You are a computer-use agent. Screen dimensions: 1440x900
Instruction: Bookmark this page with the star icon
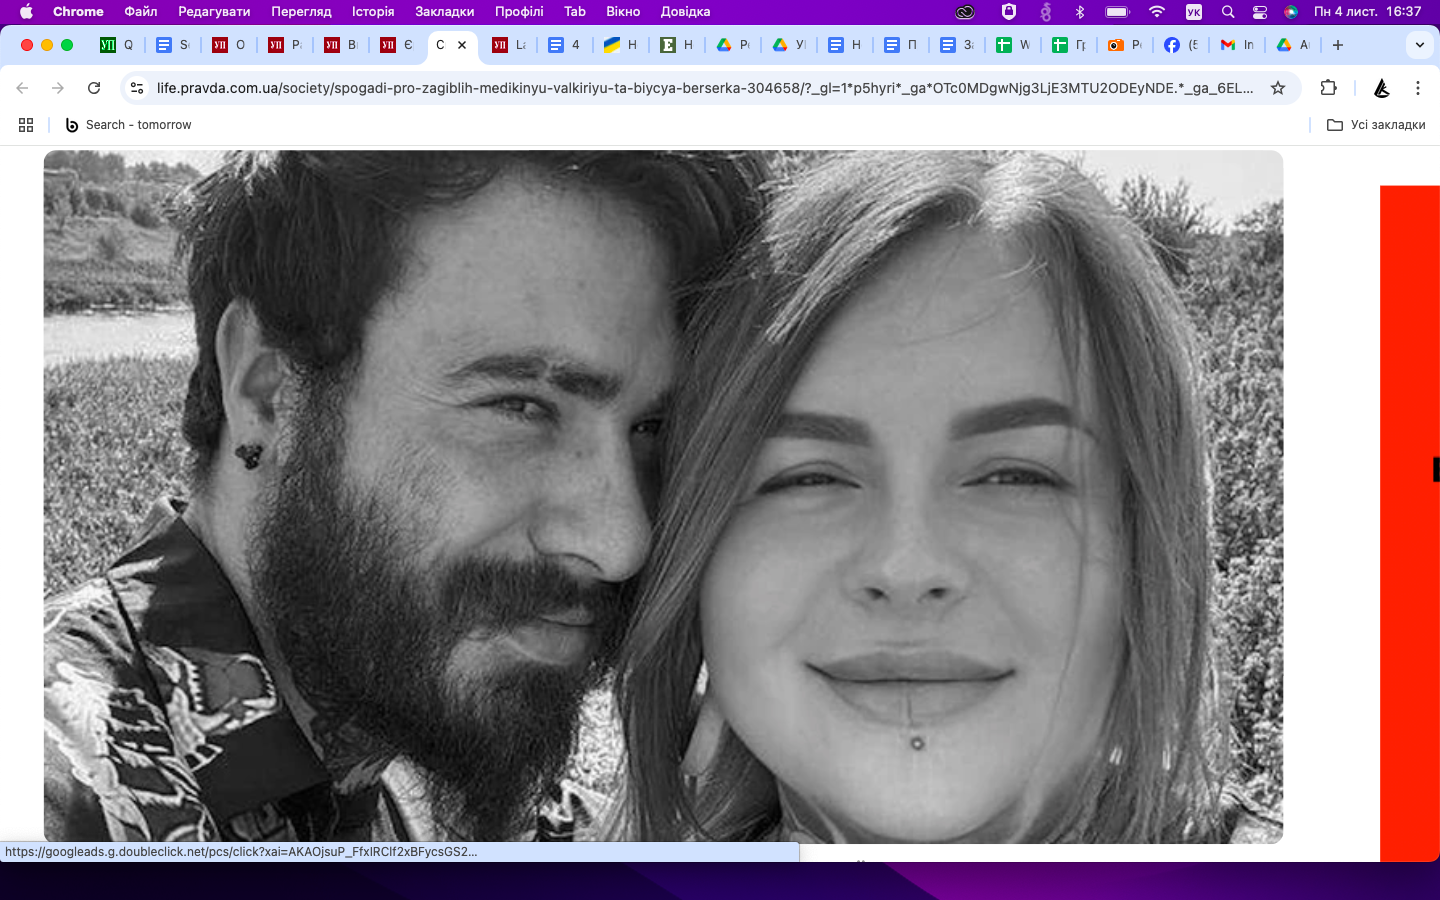click(x=1277, y=88)
